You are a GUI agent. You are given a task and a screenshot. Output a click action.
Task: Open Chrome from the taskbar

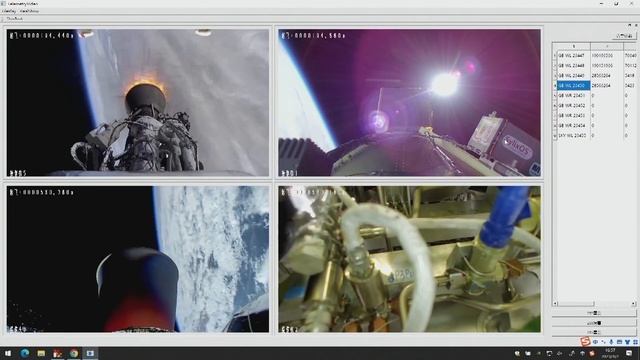pyautogui.click(x=74, y=353)
